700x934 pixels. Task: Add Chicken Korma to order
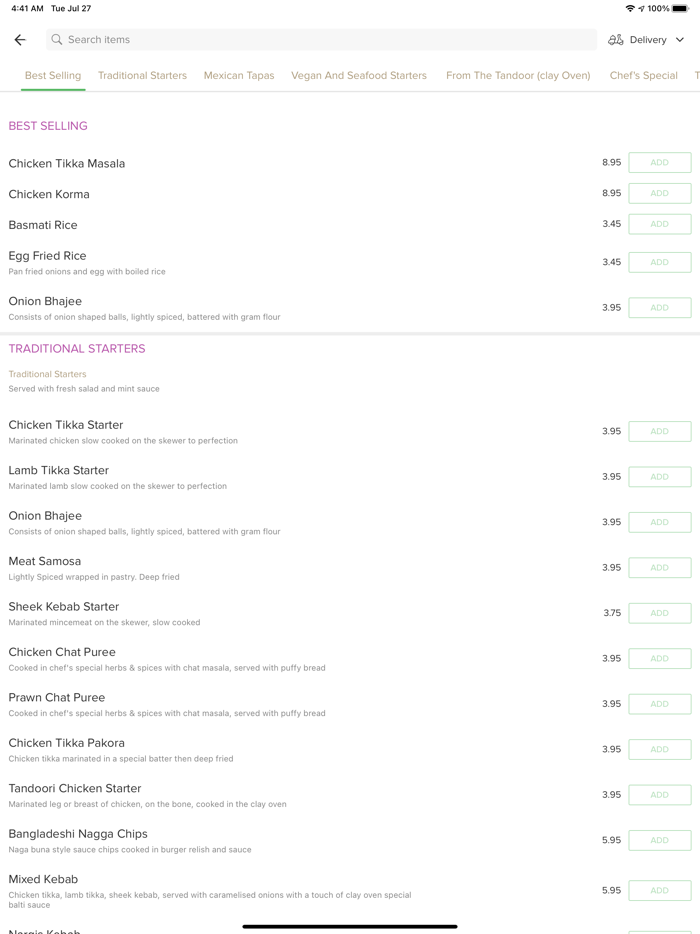659,193
